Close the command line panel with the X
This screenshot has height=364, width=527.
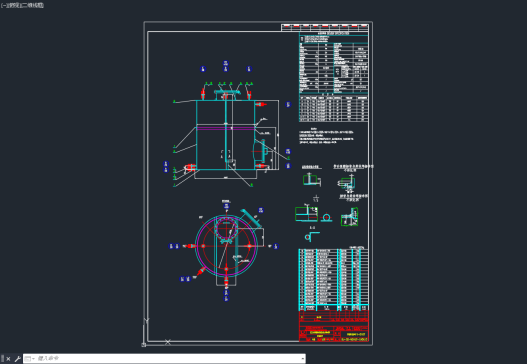8,359
